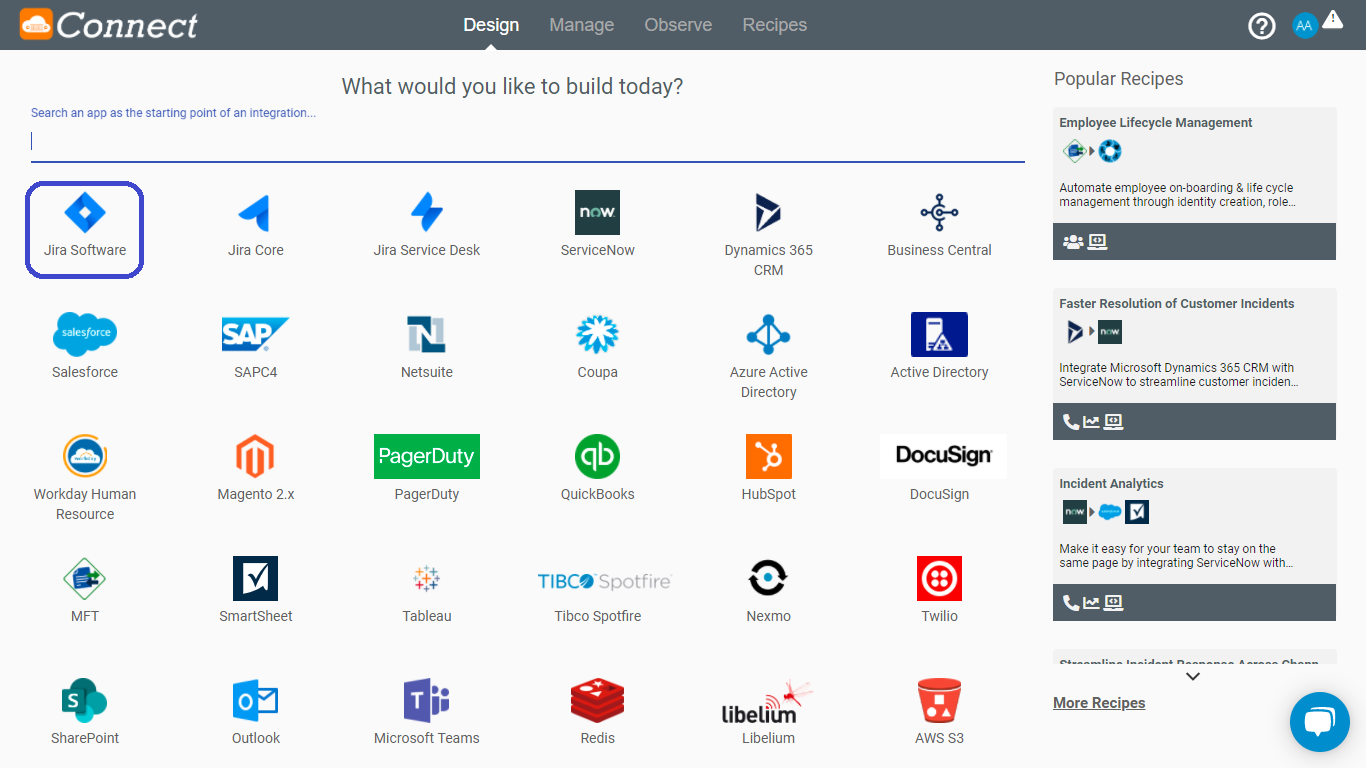Select the DocuSign app logo
The height and width of the screenshot is (768, 1366).
[943, 456]
